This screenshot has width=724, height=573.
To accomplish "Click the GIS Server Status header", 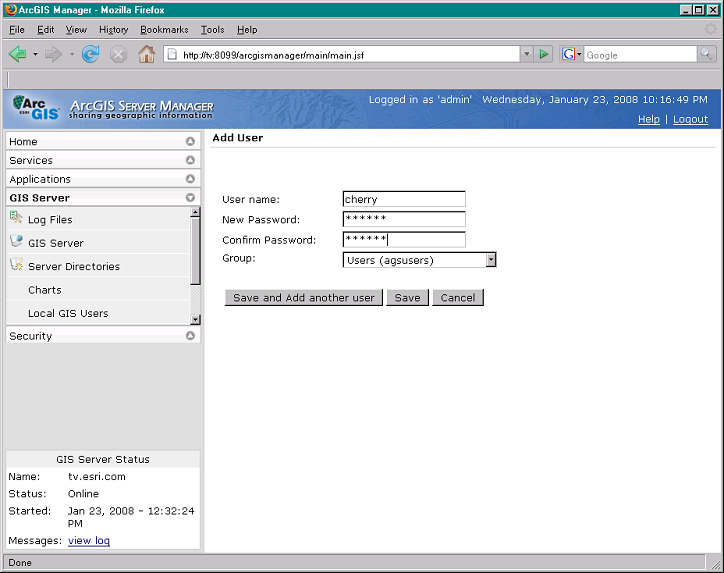I will click(103, 459).
